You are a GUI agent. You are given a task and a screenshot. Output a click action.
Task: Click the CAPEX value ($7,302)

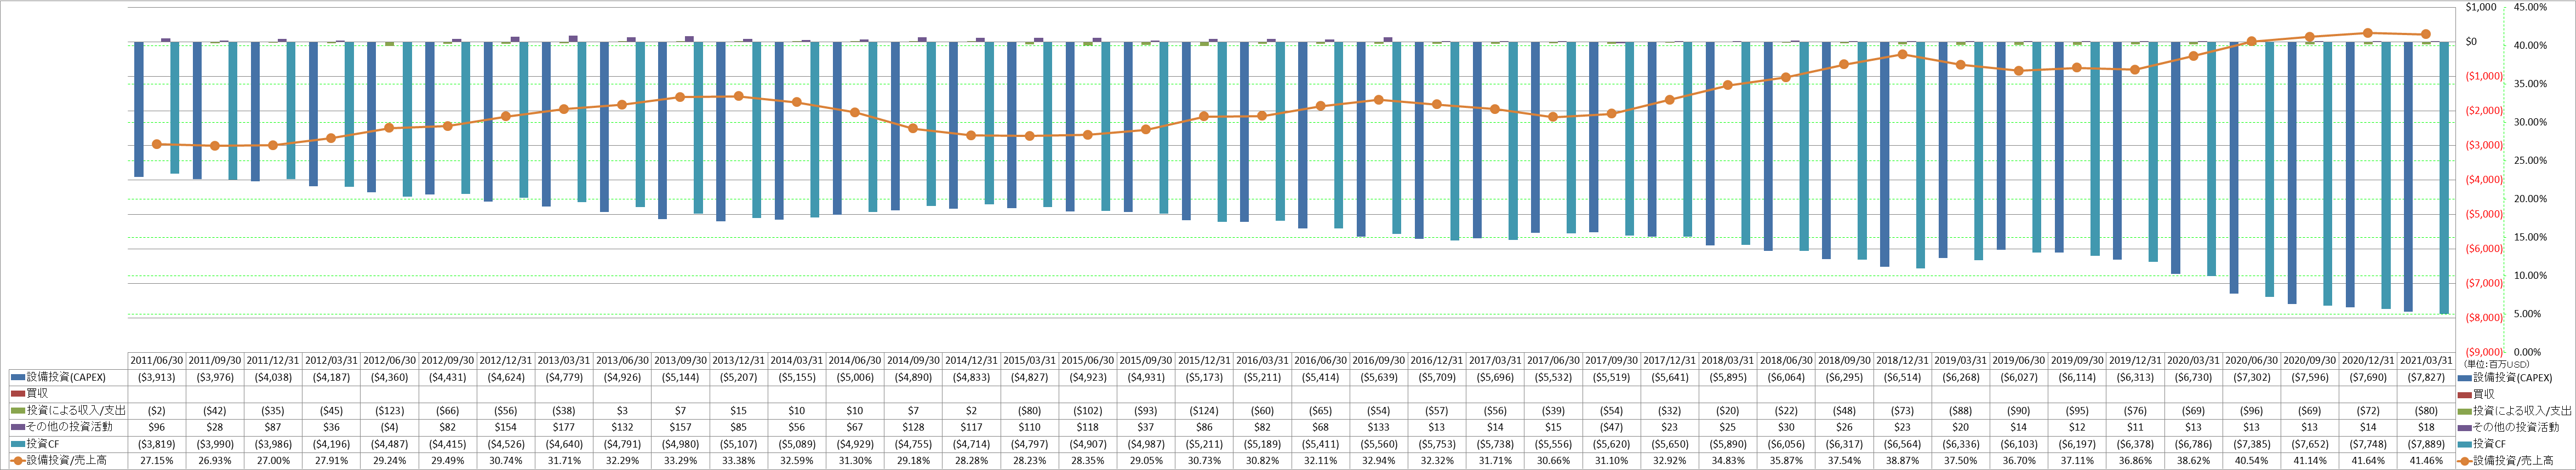pos(2251,378)
